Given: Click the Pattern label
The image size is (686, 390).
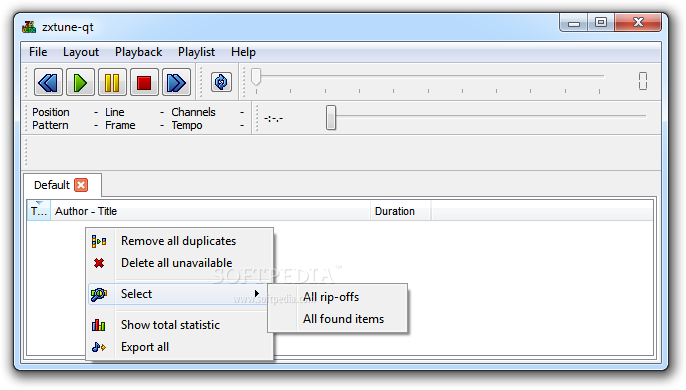Looking at the screenshot, I should [x=50, y=125].
